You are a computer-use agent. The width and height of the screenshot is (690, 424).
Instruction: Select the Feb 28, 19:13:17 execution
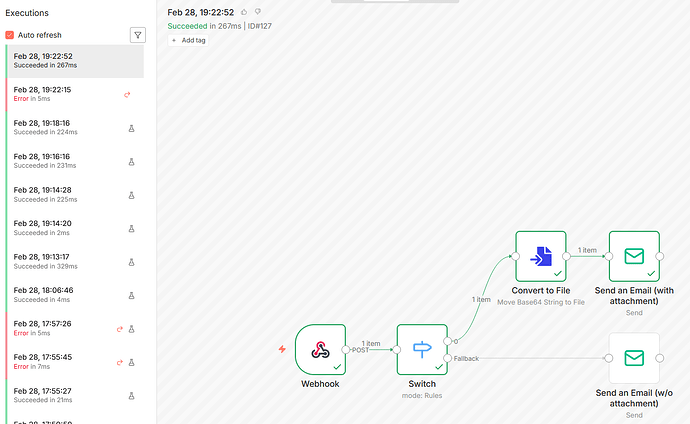pos(75,261)
